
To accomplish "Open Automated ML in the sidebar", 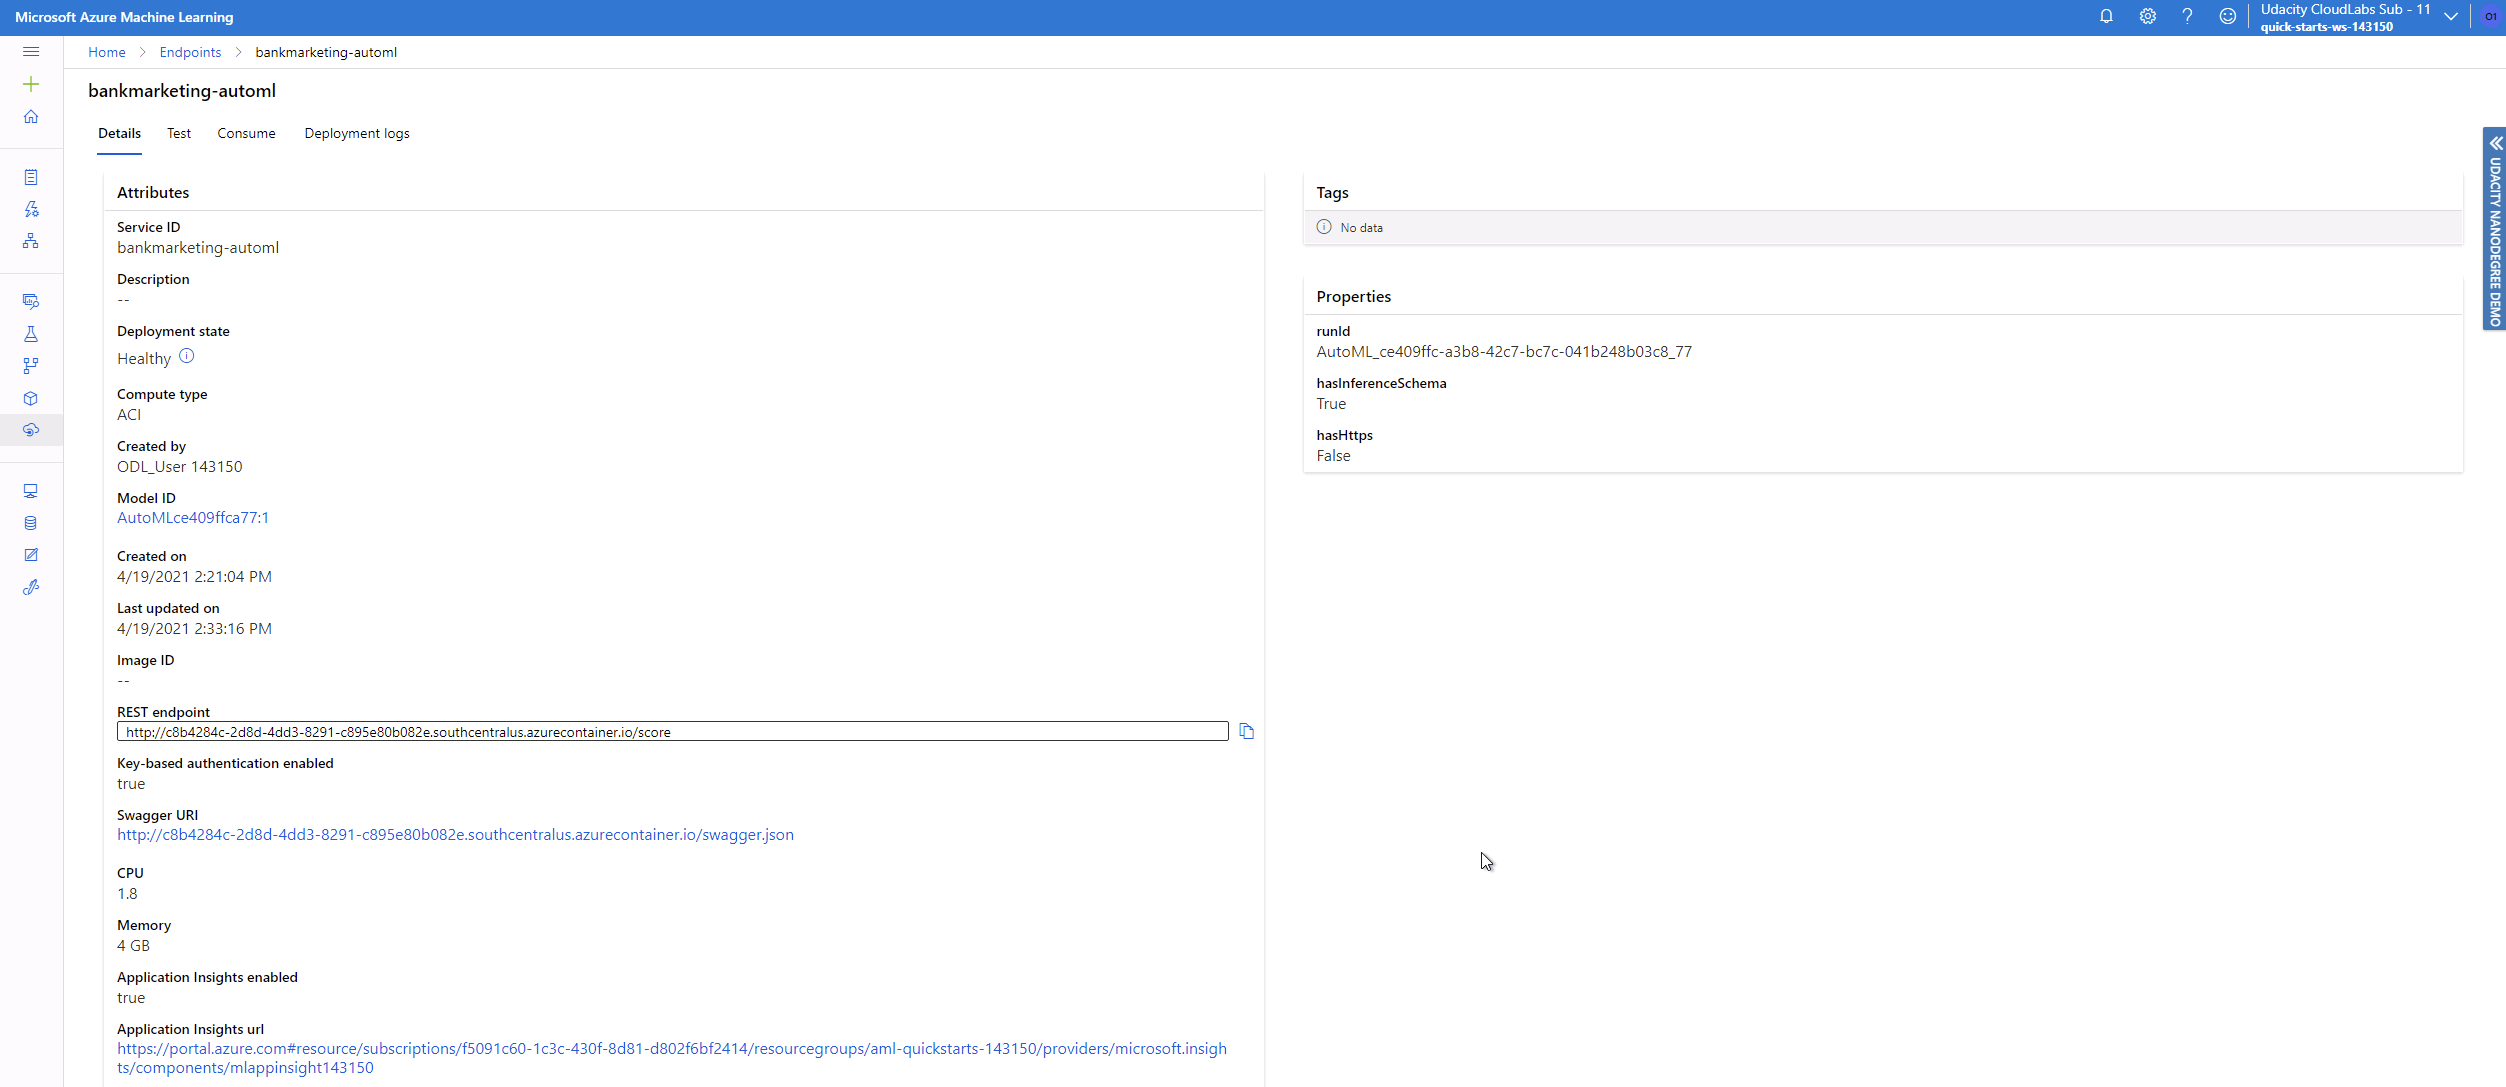I will (x=31, y=209).
